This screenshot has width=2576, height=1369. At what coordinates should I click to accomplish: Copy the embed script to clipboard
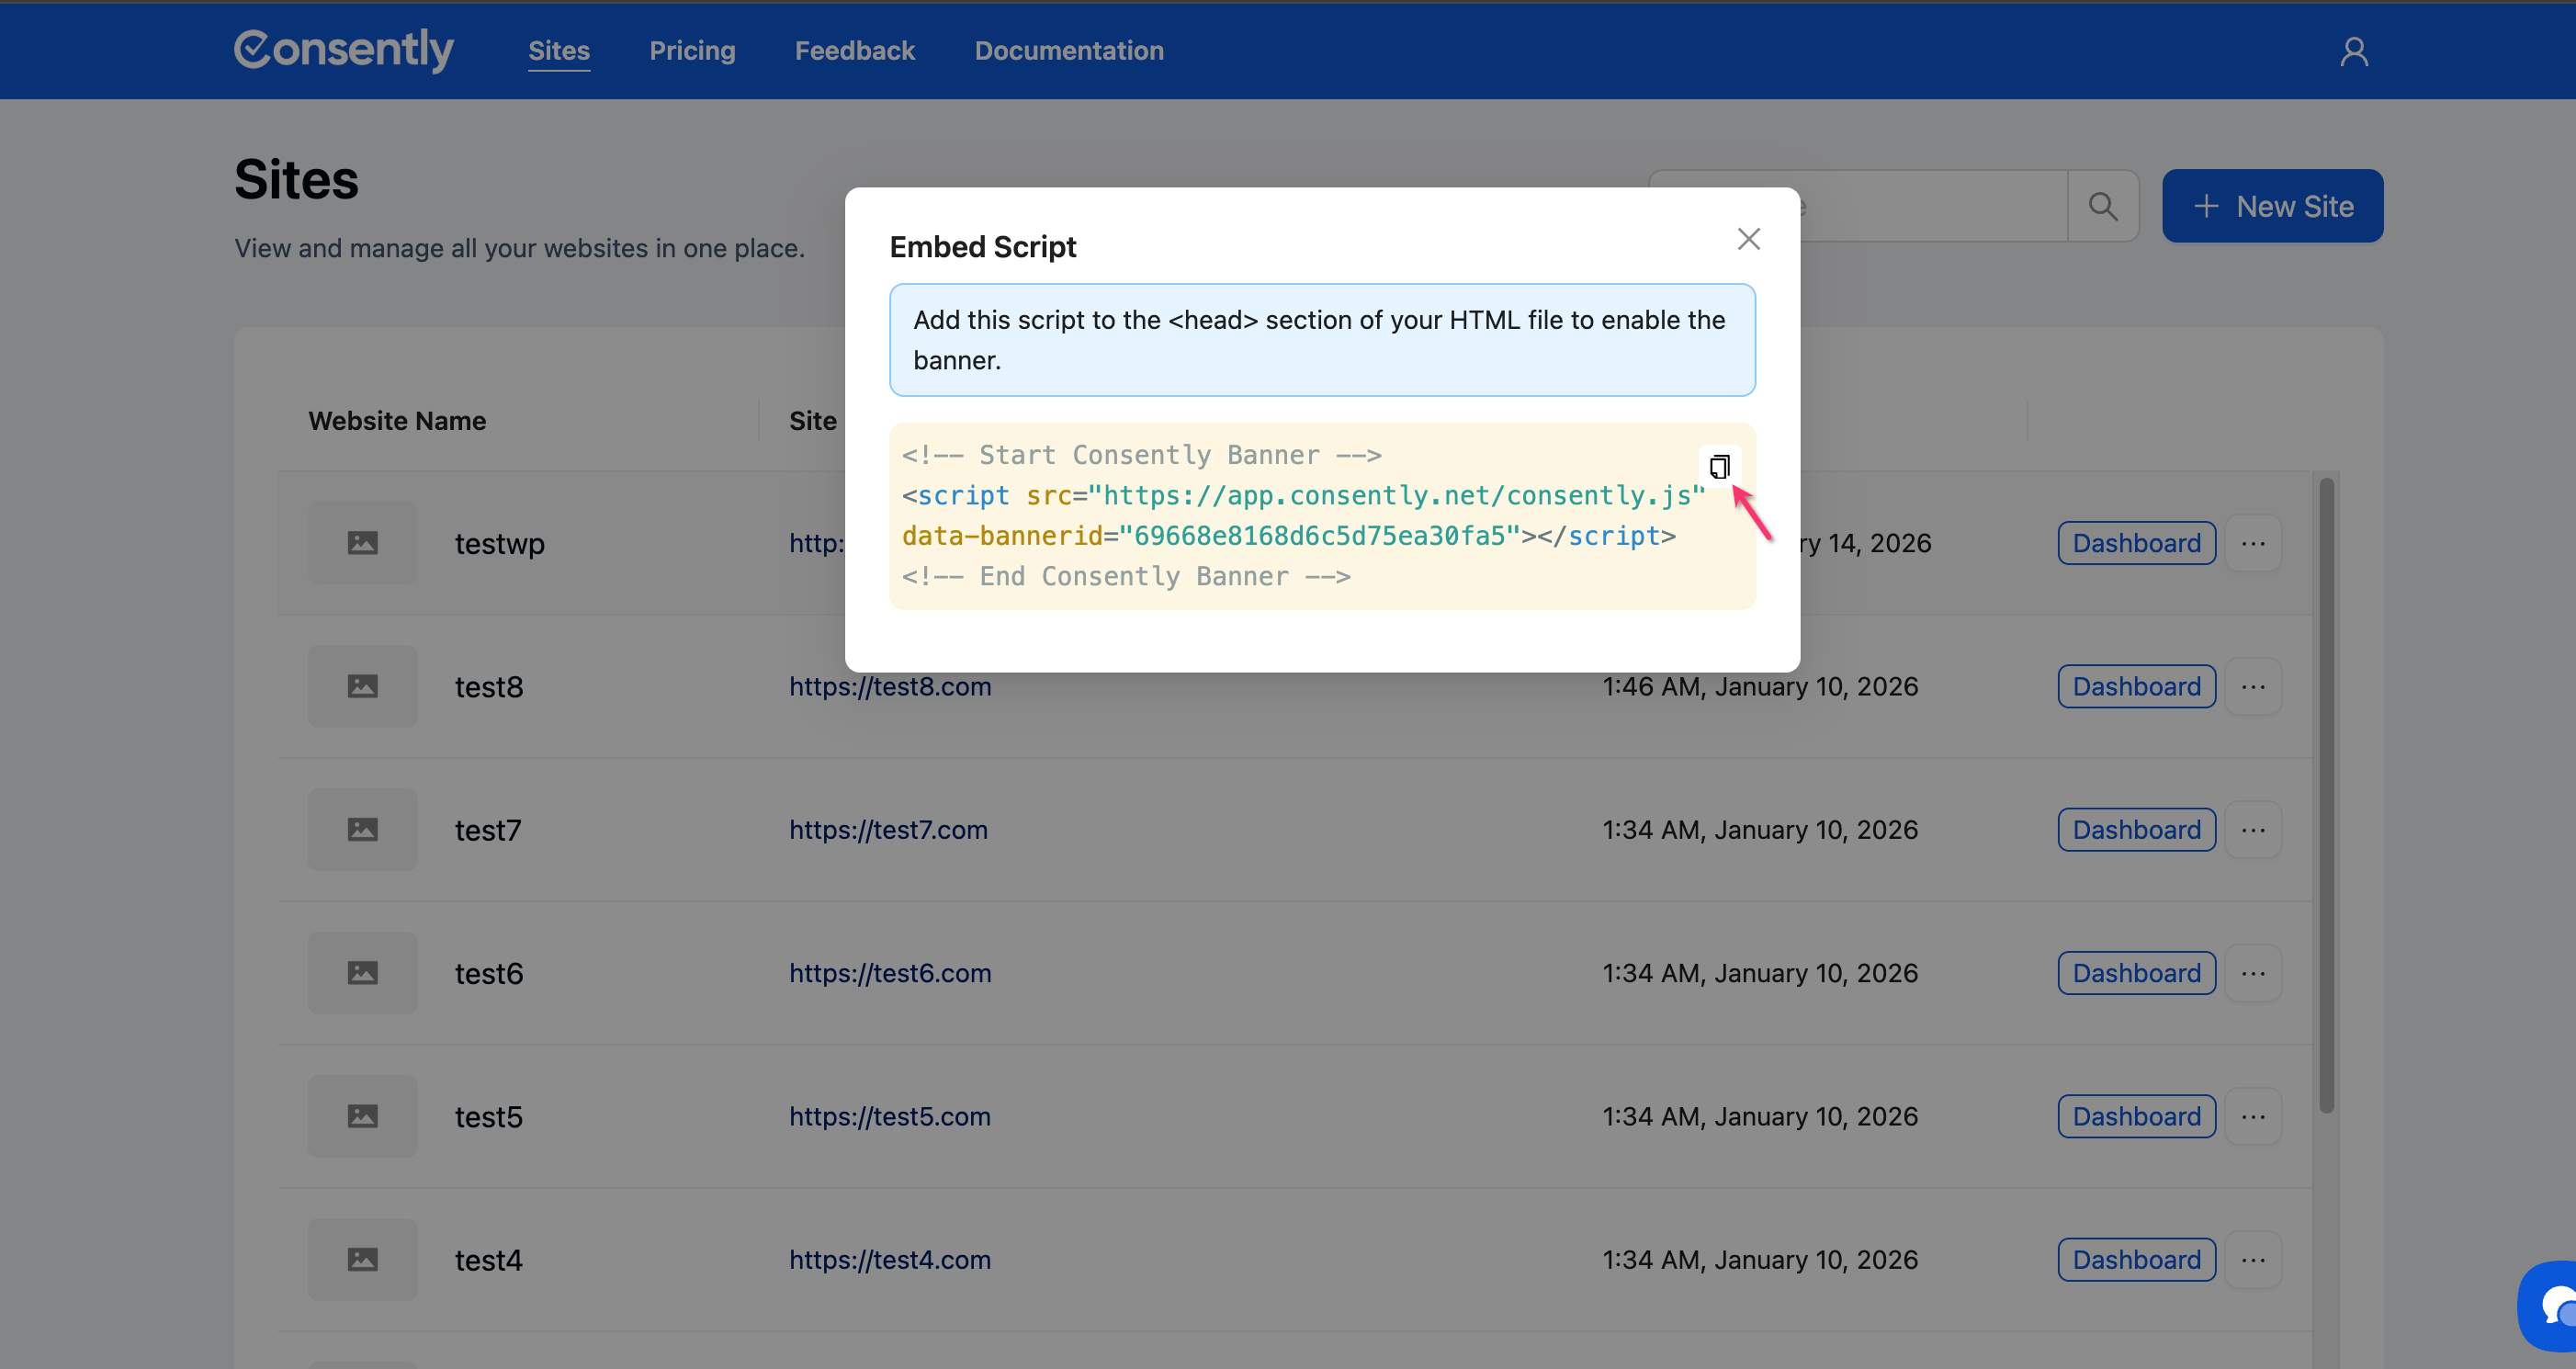pos(1719,466)
